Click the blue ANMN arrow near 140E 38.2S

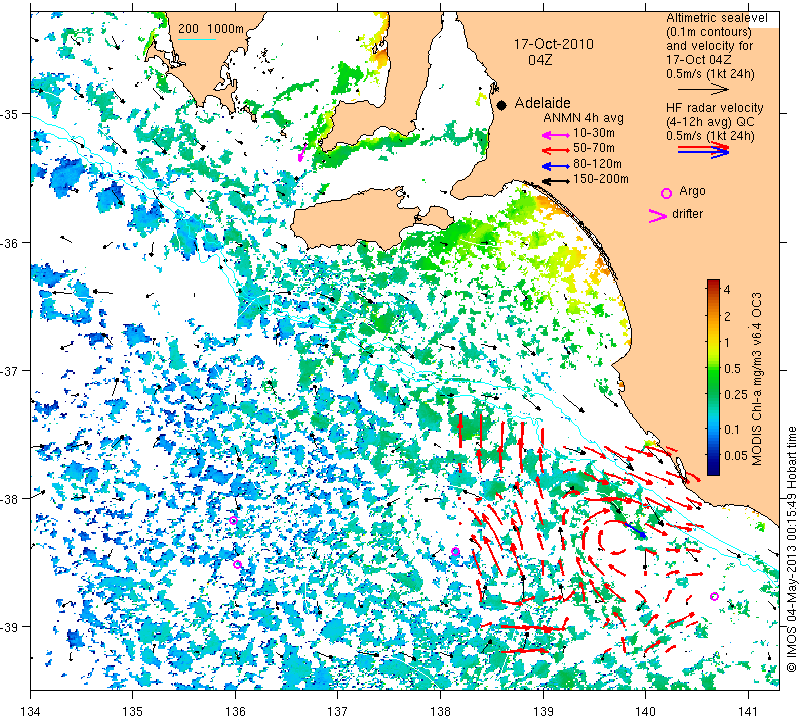pyautogui.click(x=635, y=530)
